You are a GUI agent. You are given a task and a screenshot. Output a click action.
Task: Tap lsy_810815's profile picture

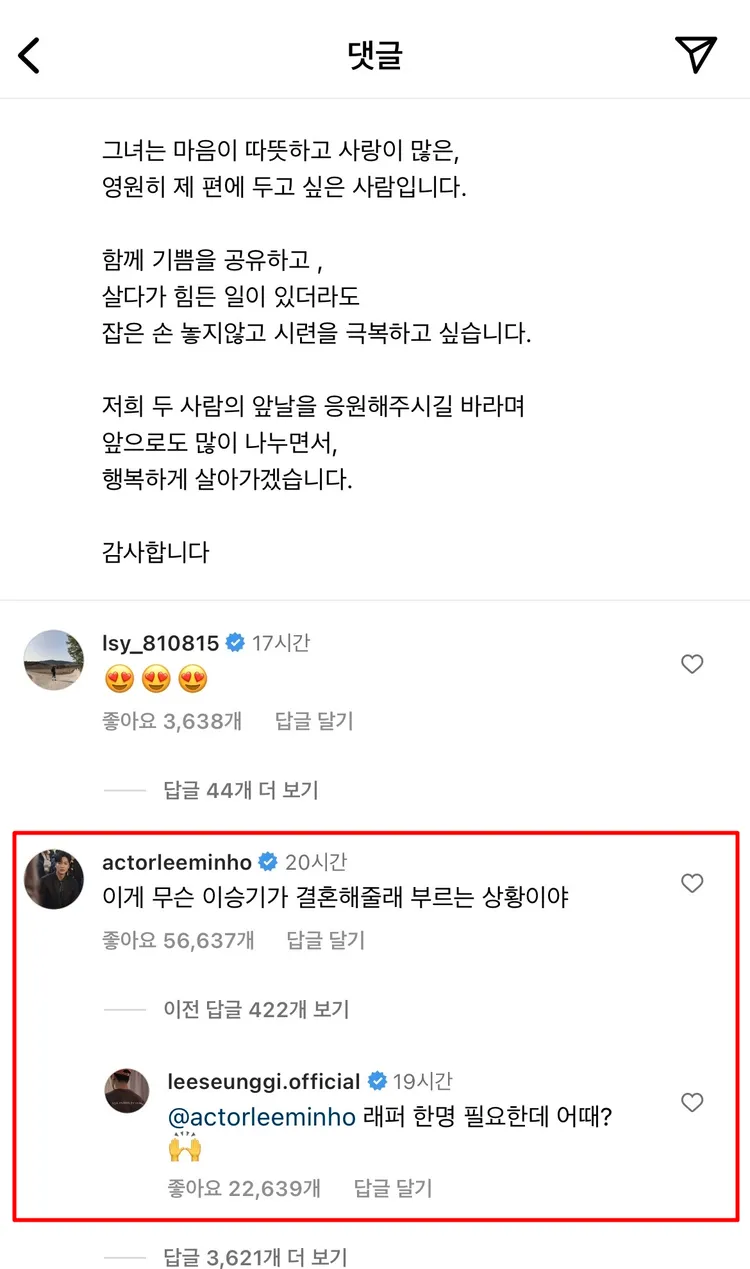54,660
